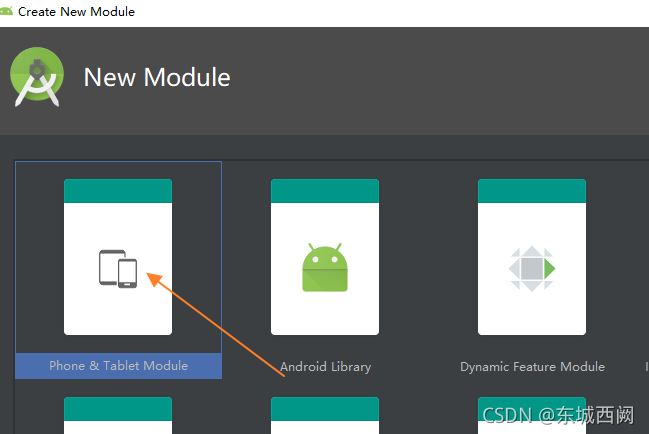Click the Phone & Tablet Module label

tap(118, 366)
